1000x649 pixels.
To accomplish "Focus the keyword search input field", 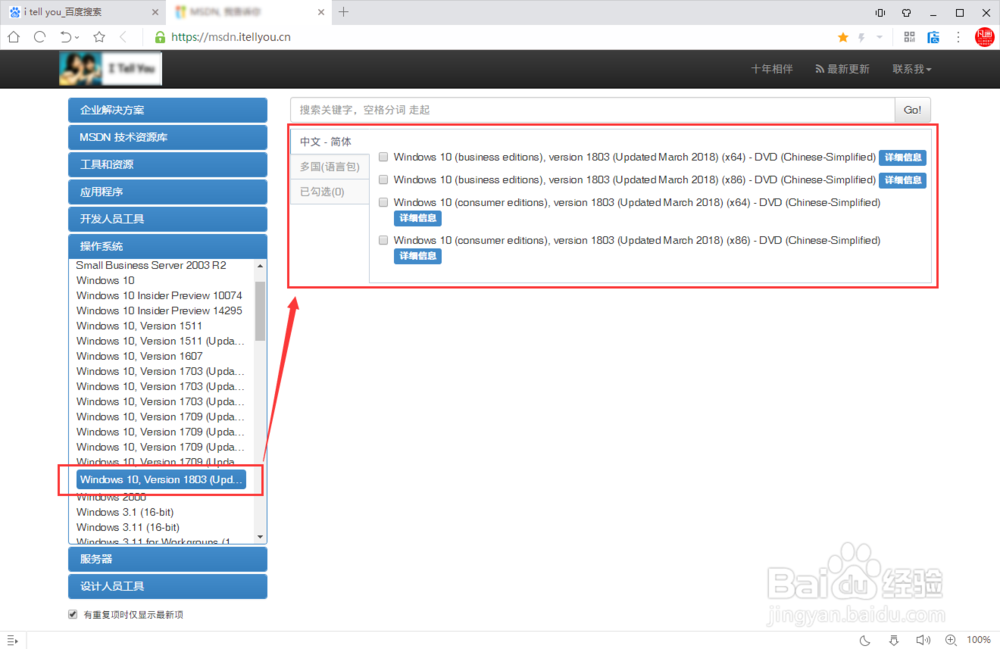I will [592, 110].
